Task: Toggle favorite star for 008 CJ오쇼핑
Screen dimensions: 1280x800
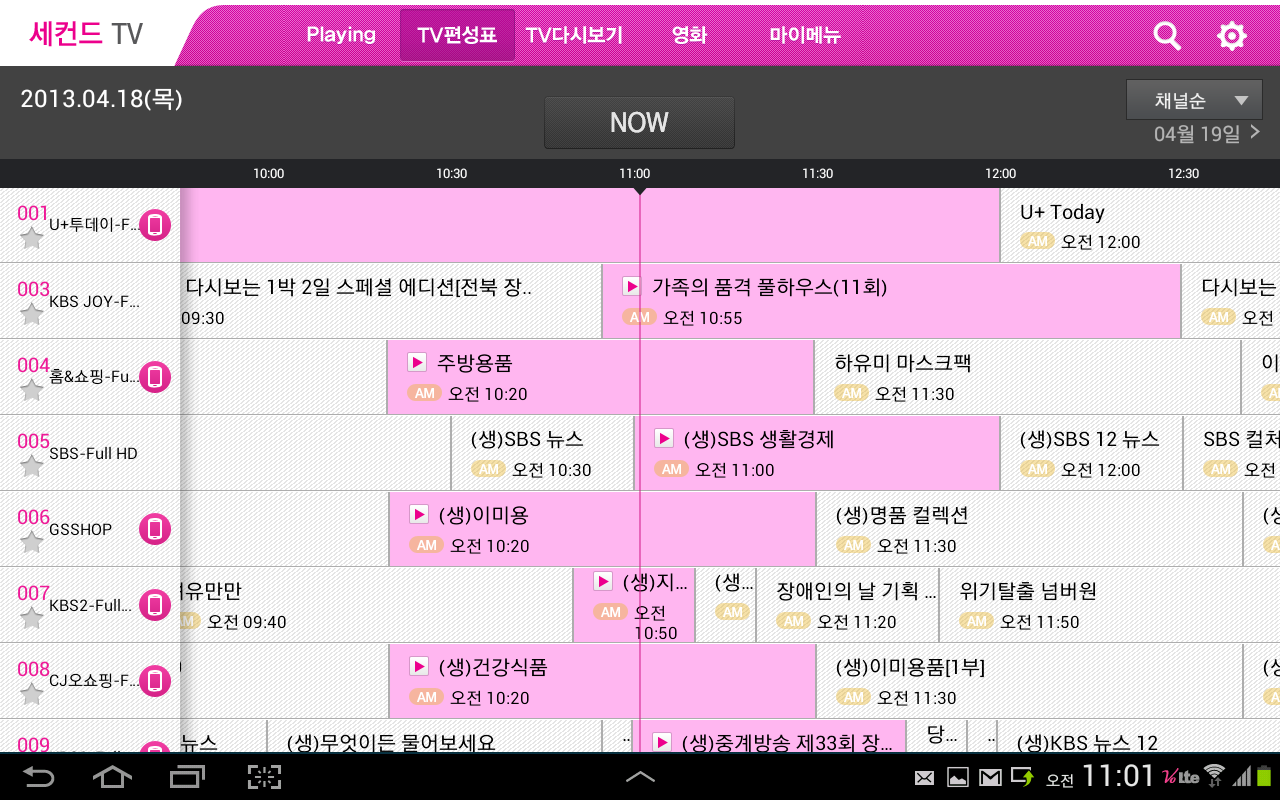Action: (32, 694)
